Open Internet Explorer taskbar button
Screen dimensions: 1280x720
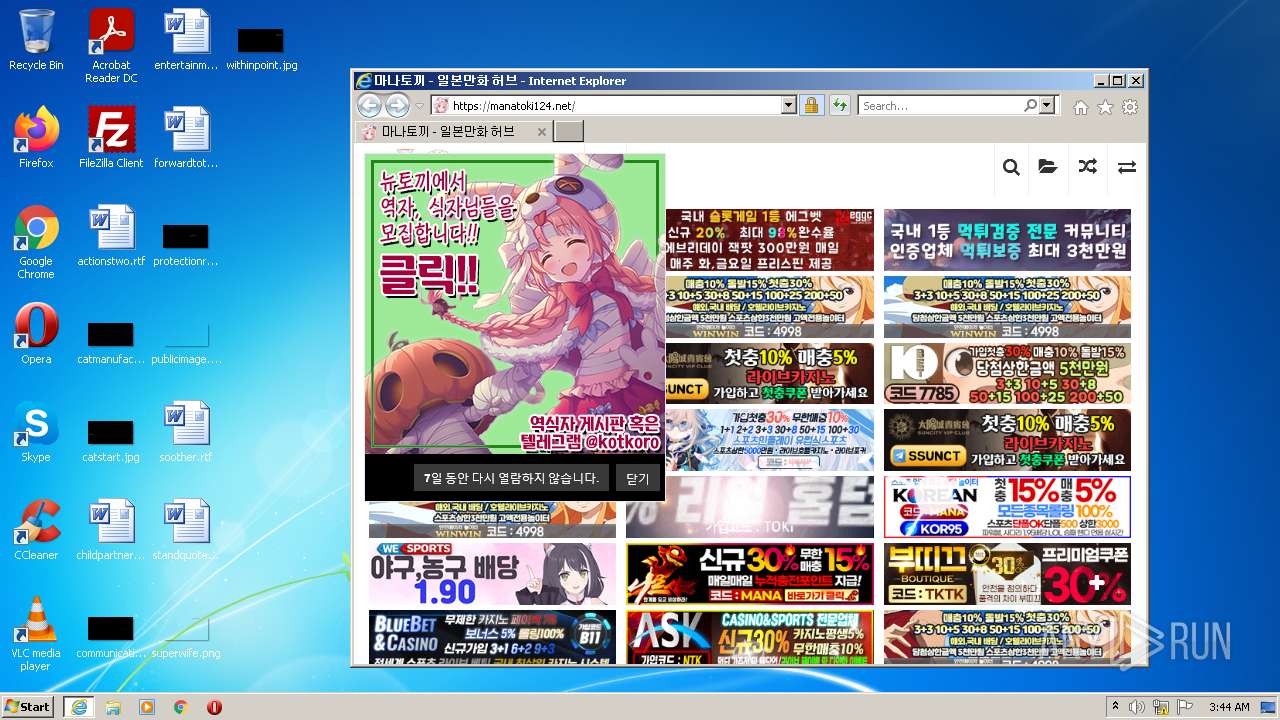[78, 706]
